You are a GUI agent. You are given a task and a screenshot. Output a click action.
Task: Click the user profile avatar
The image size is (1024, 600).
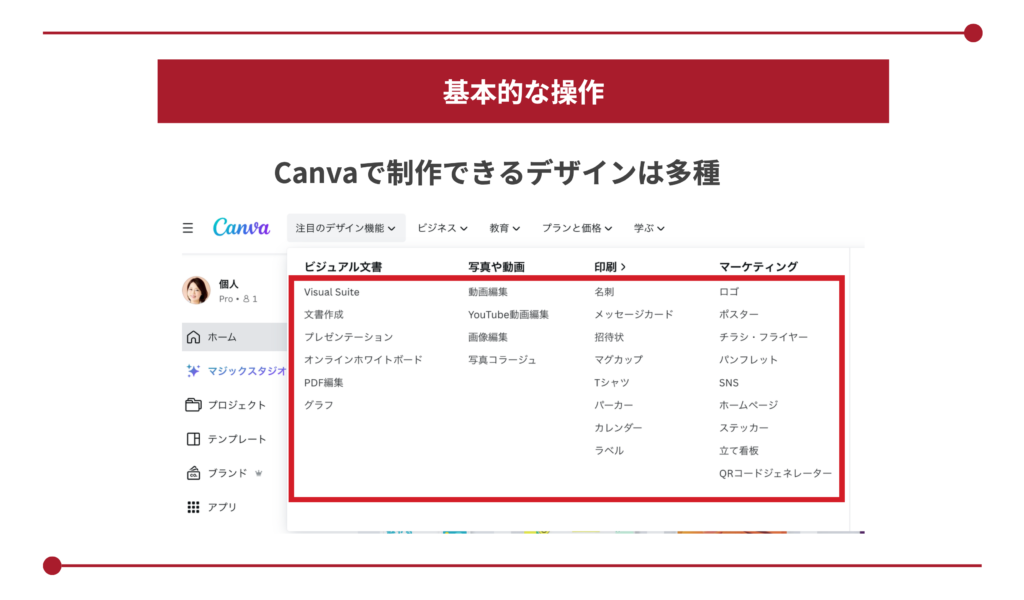point(196,291)
